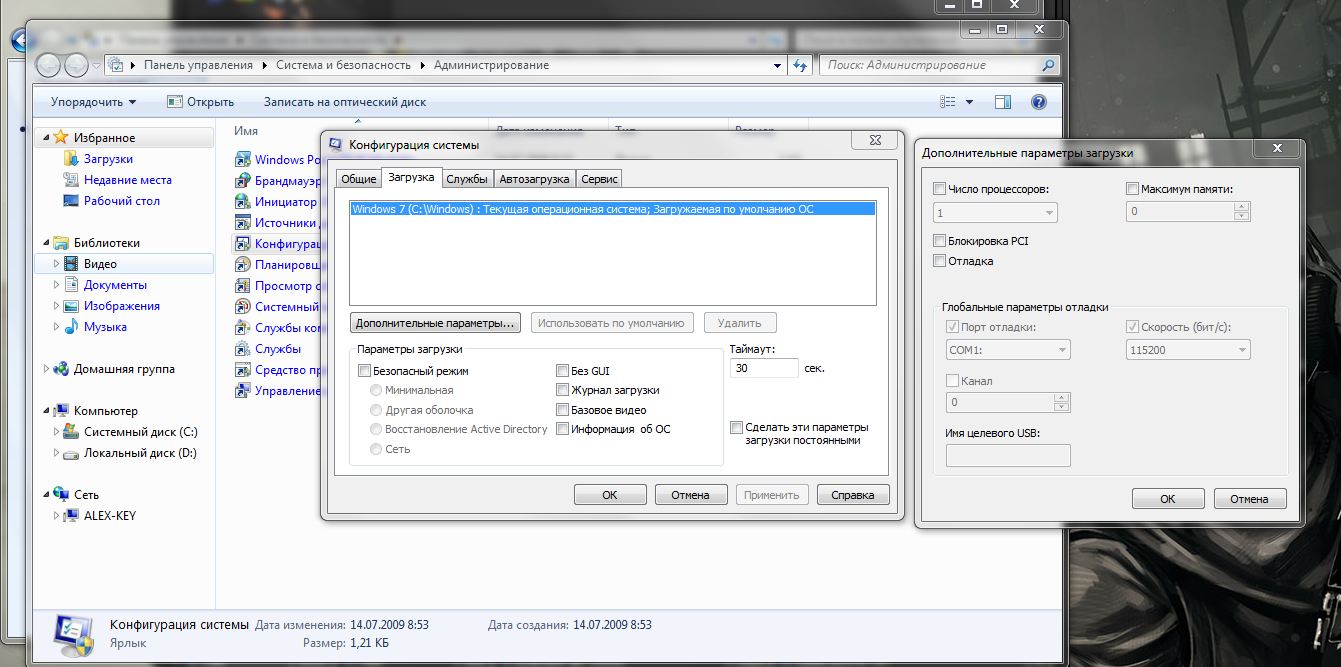Toggle the preview pane icon in toolbar

tap(1003, 102)
